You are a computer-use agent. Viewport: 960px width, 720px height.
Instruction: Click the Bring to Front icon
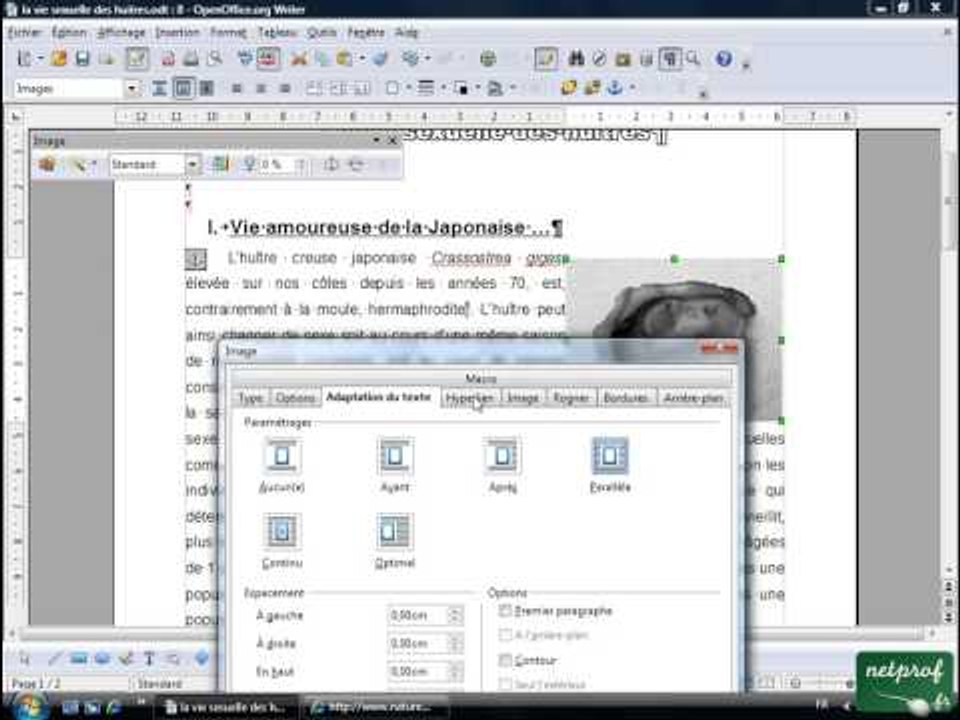tap(569, 88)
